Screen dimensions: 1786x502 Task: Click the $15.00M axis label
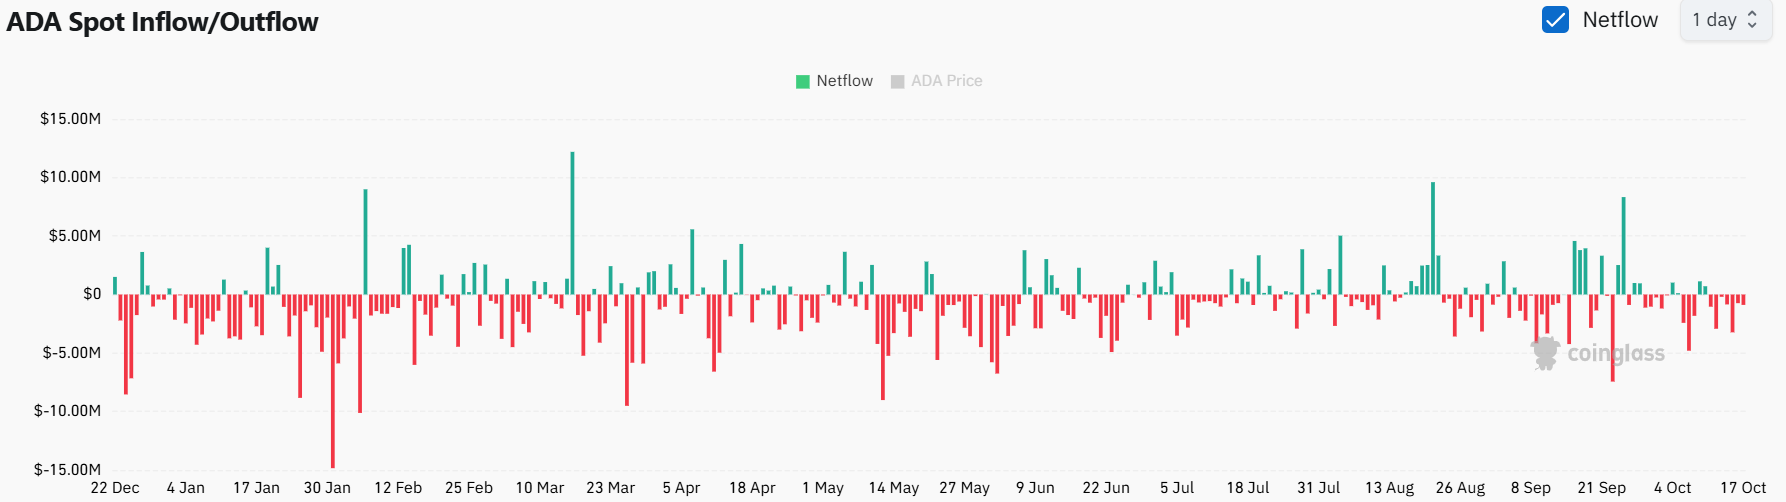point(70,119)
